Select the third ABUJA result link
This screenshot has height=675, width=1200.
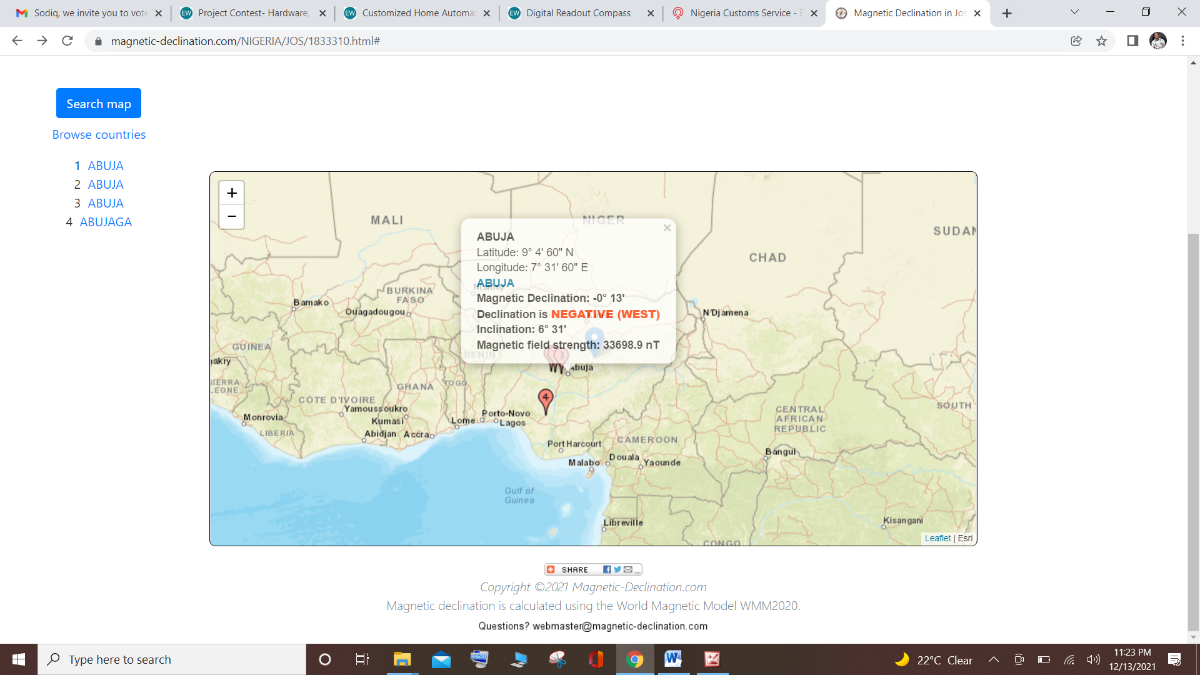[x=106, y=203]
